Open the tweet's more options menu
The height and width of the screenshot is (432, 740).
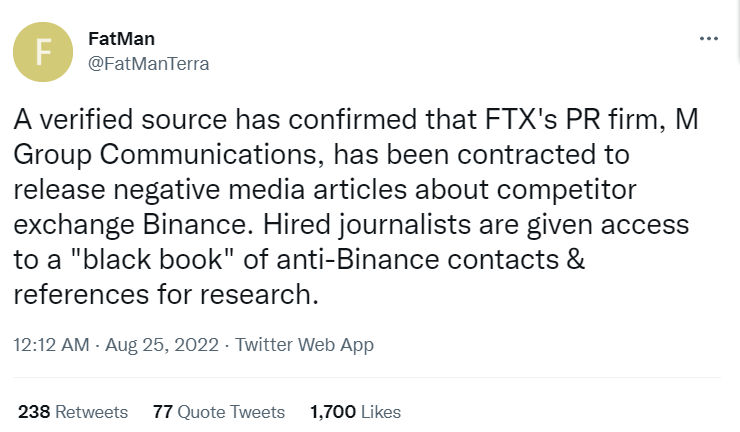click(709, 38)
